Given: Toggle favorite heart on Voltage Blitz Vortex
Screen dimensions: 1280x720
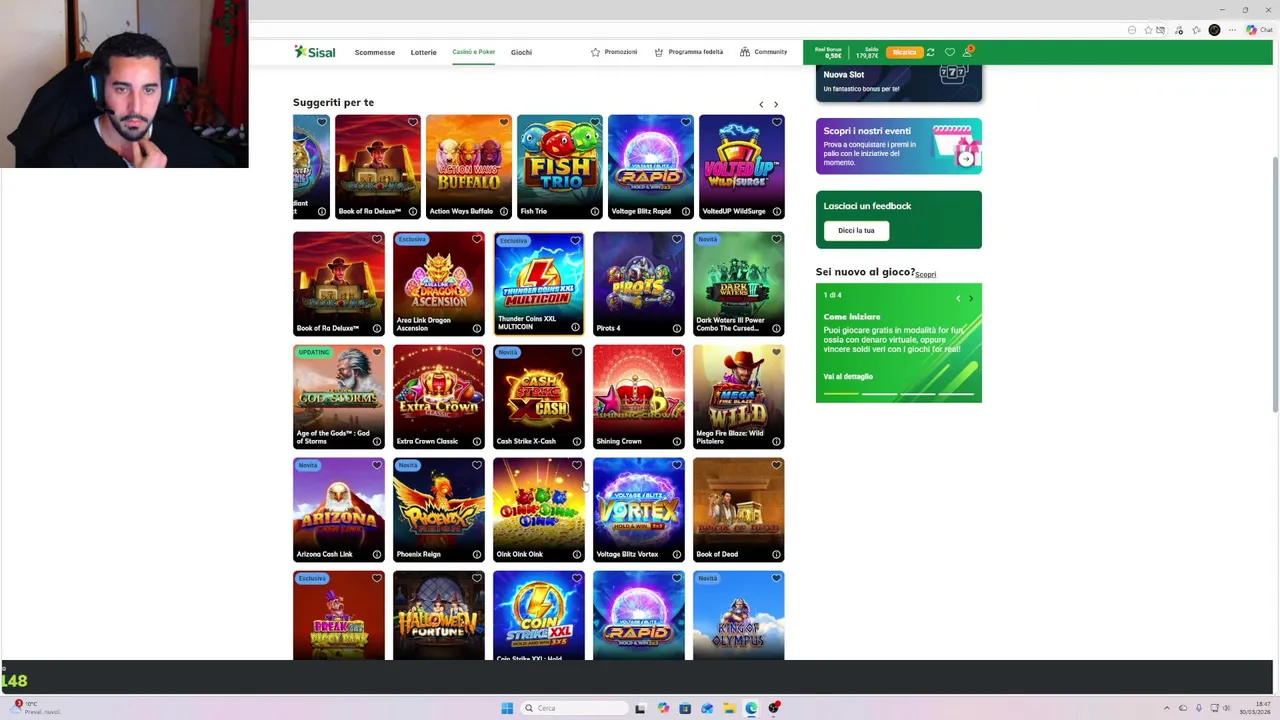Looking at the screenshot, I should [x=676, y=465].
